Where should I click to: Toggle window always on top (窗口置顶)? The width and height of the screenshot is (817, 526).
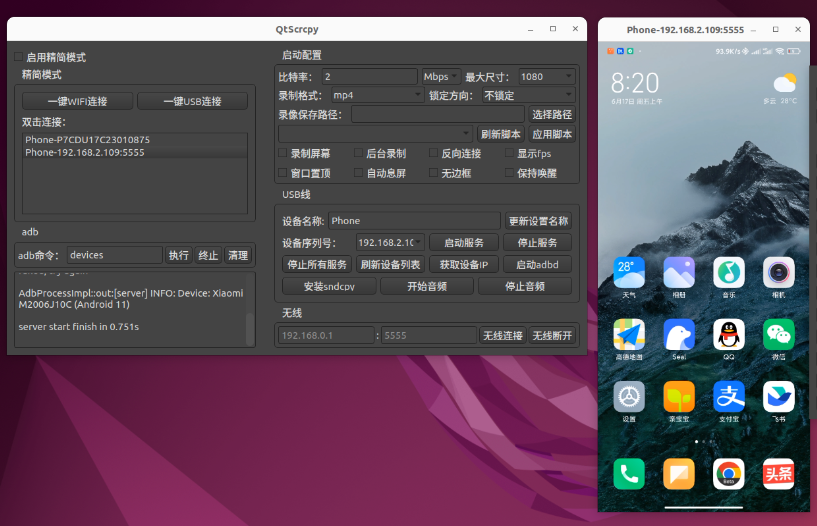[x=283, y=172]
